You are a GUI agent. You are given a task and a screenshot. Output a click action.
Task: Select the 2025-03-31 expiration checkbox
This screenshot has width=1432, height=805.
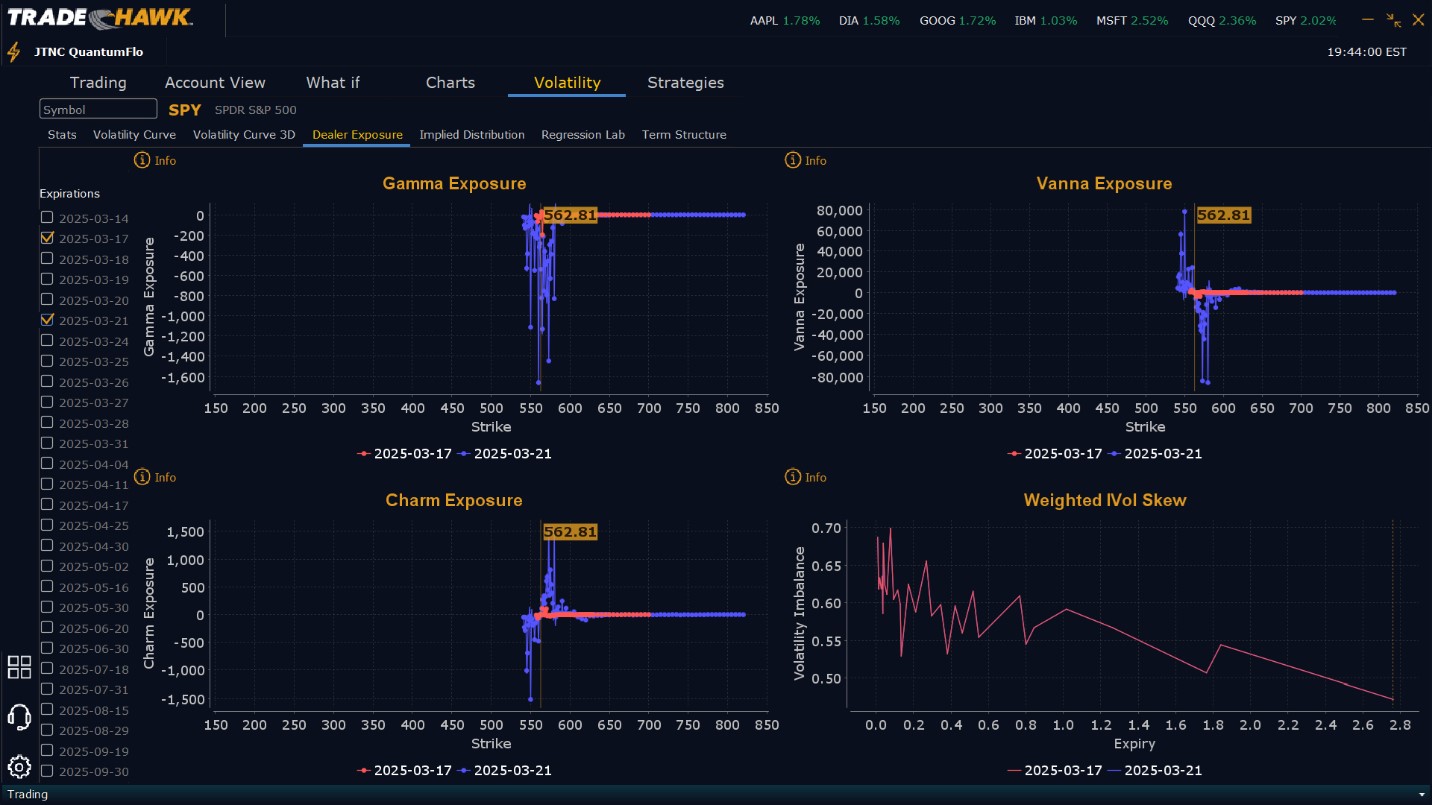47,443
